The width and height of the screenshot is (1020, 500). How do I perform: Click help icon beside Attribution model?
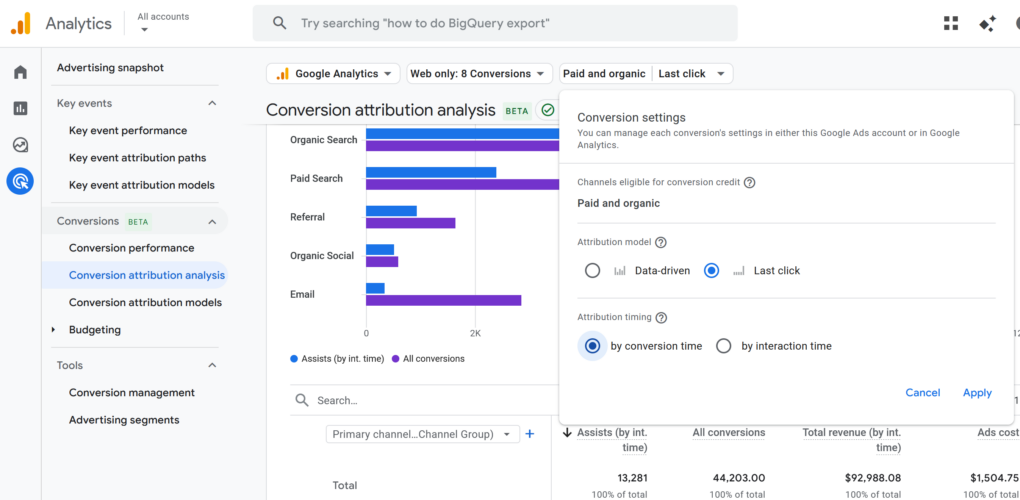660,243
